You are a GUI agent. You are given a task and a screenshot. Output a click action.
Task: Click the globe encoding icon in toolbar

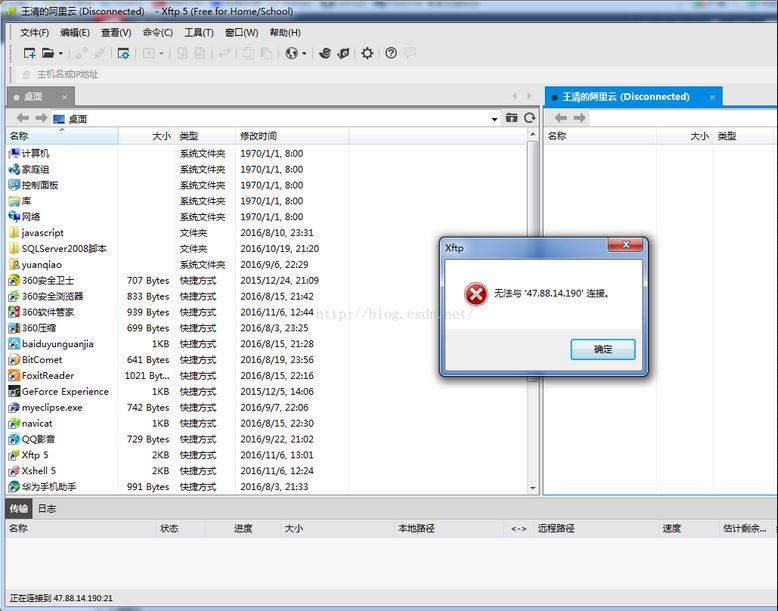click(x=291, y=53)
